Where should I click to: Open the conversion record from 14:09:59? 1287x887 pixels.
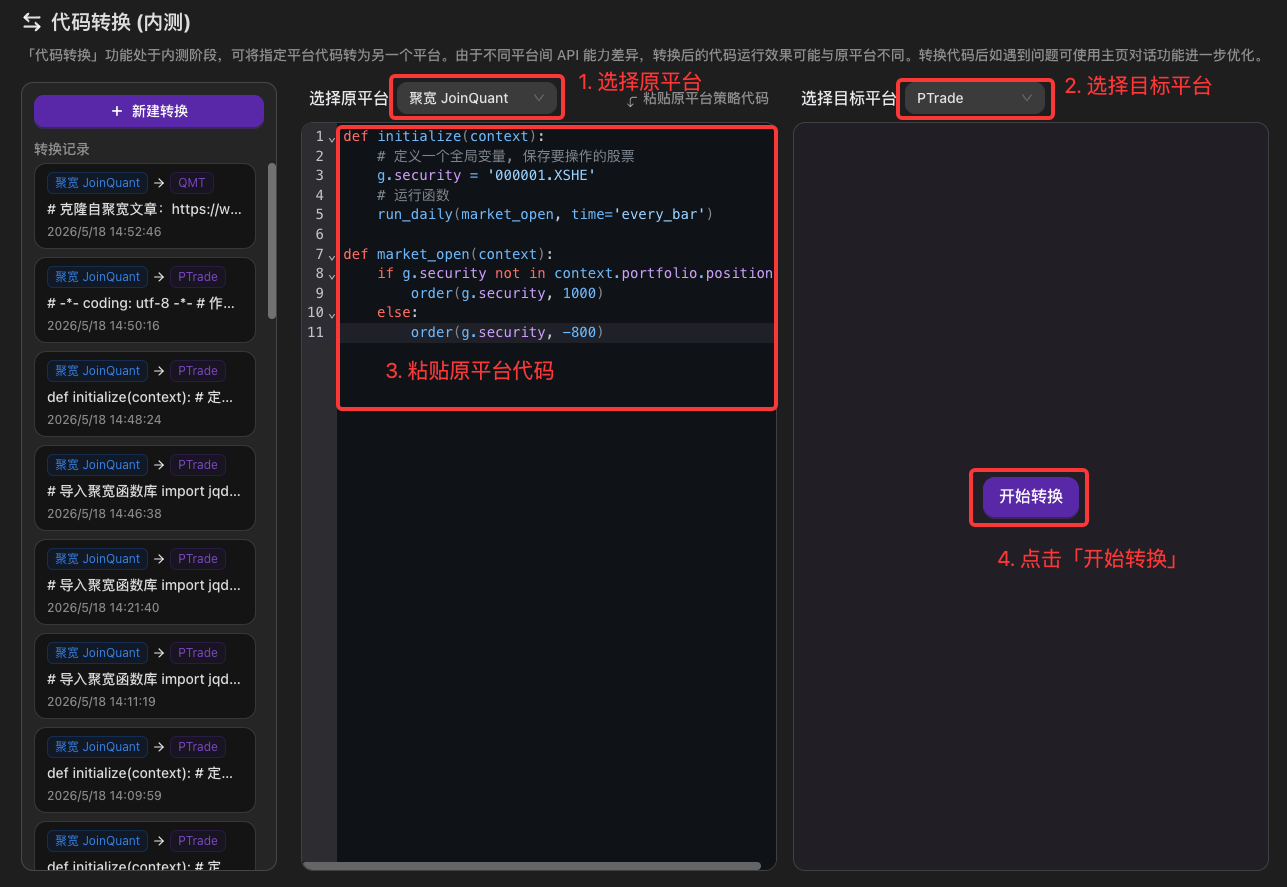(x=145, y=769)
